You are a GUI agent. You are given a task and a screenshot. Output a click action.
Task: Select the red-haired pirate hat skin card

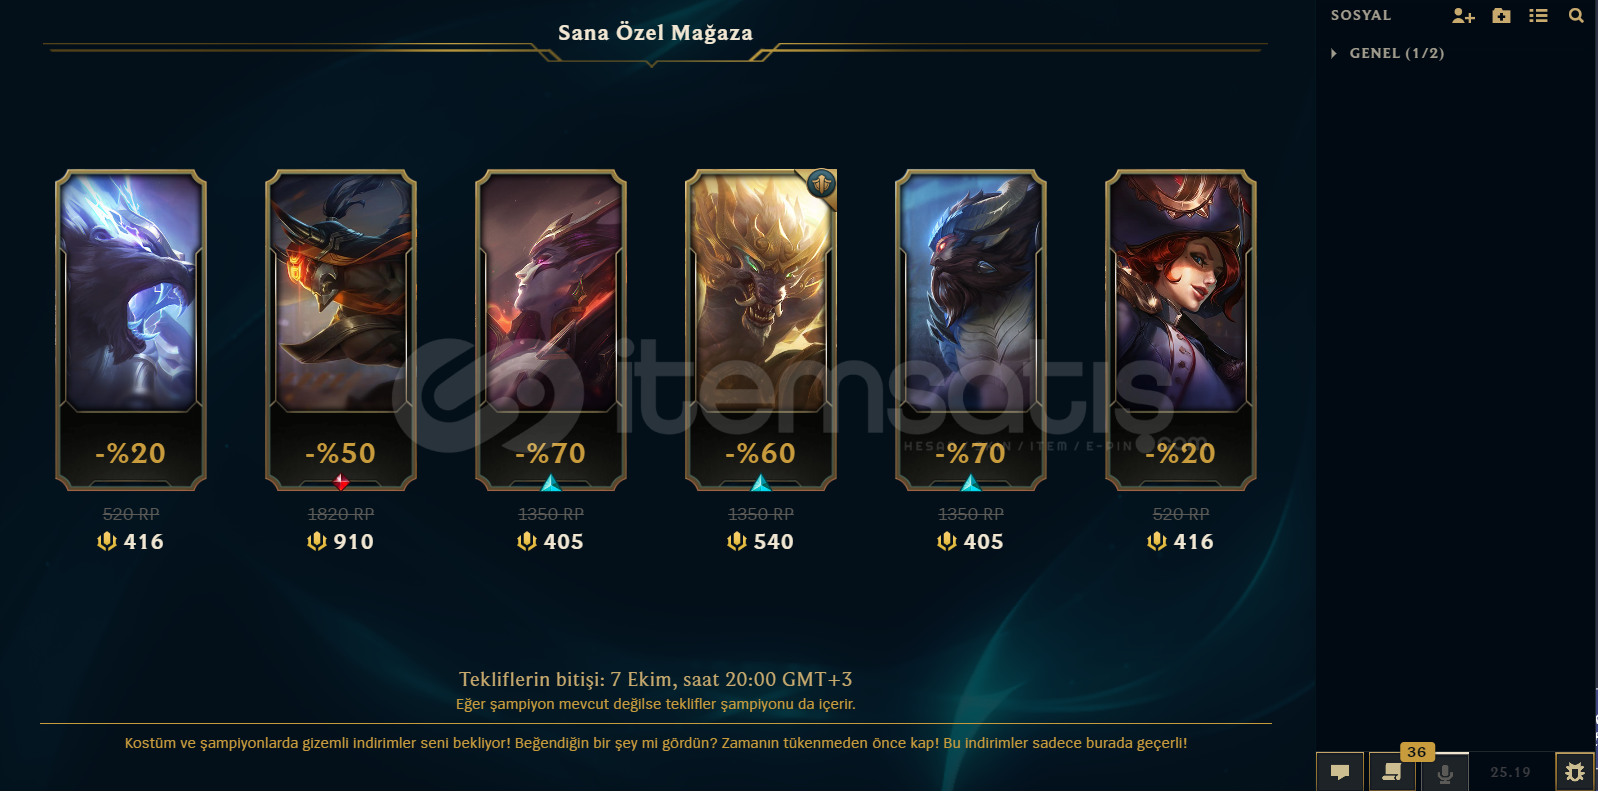click(1181, 330)
